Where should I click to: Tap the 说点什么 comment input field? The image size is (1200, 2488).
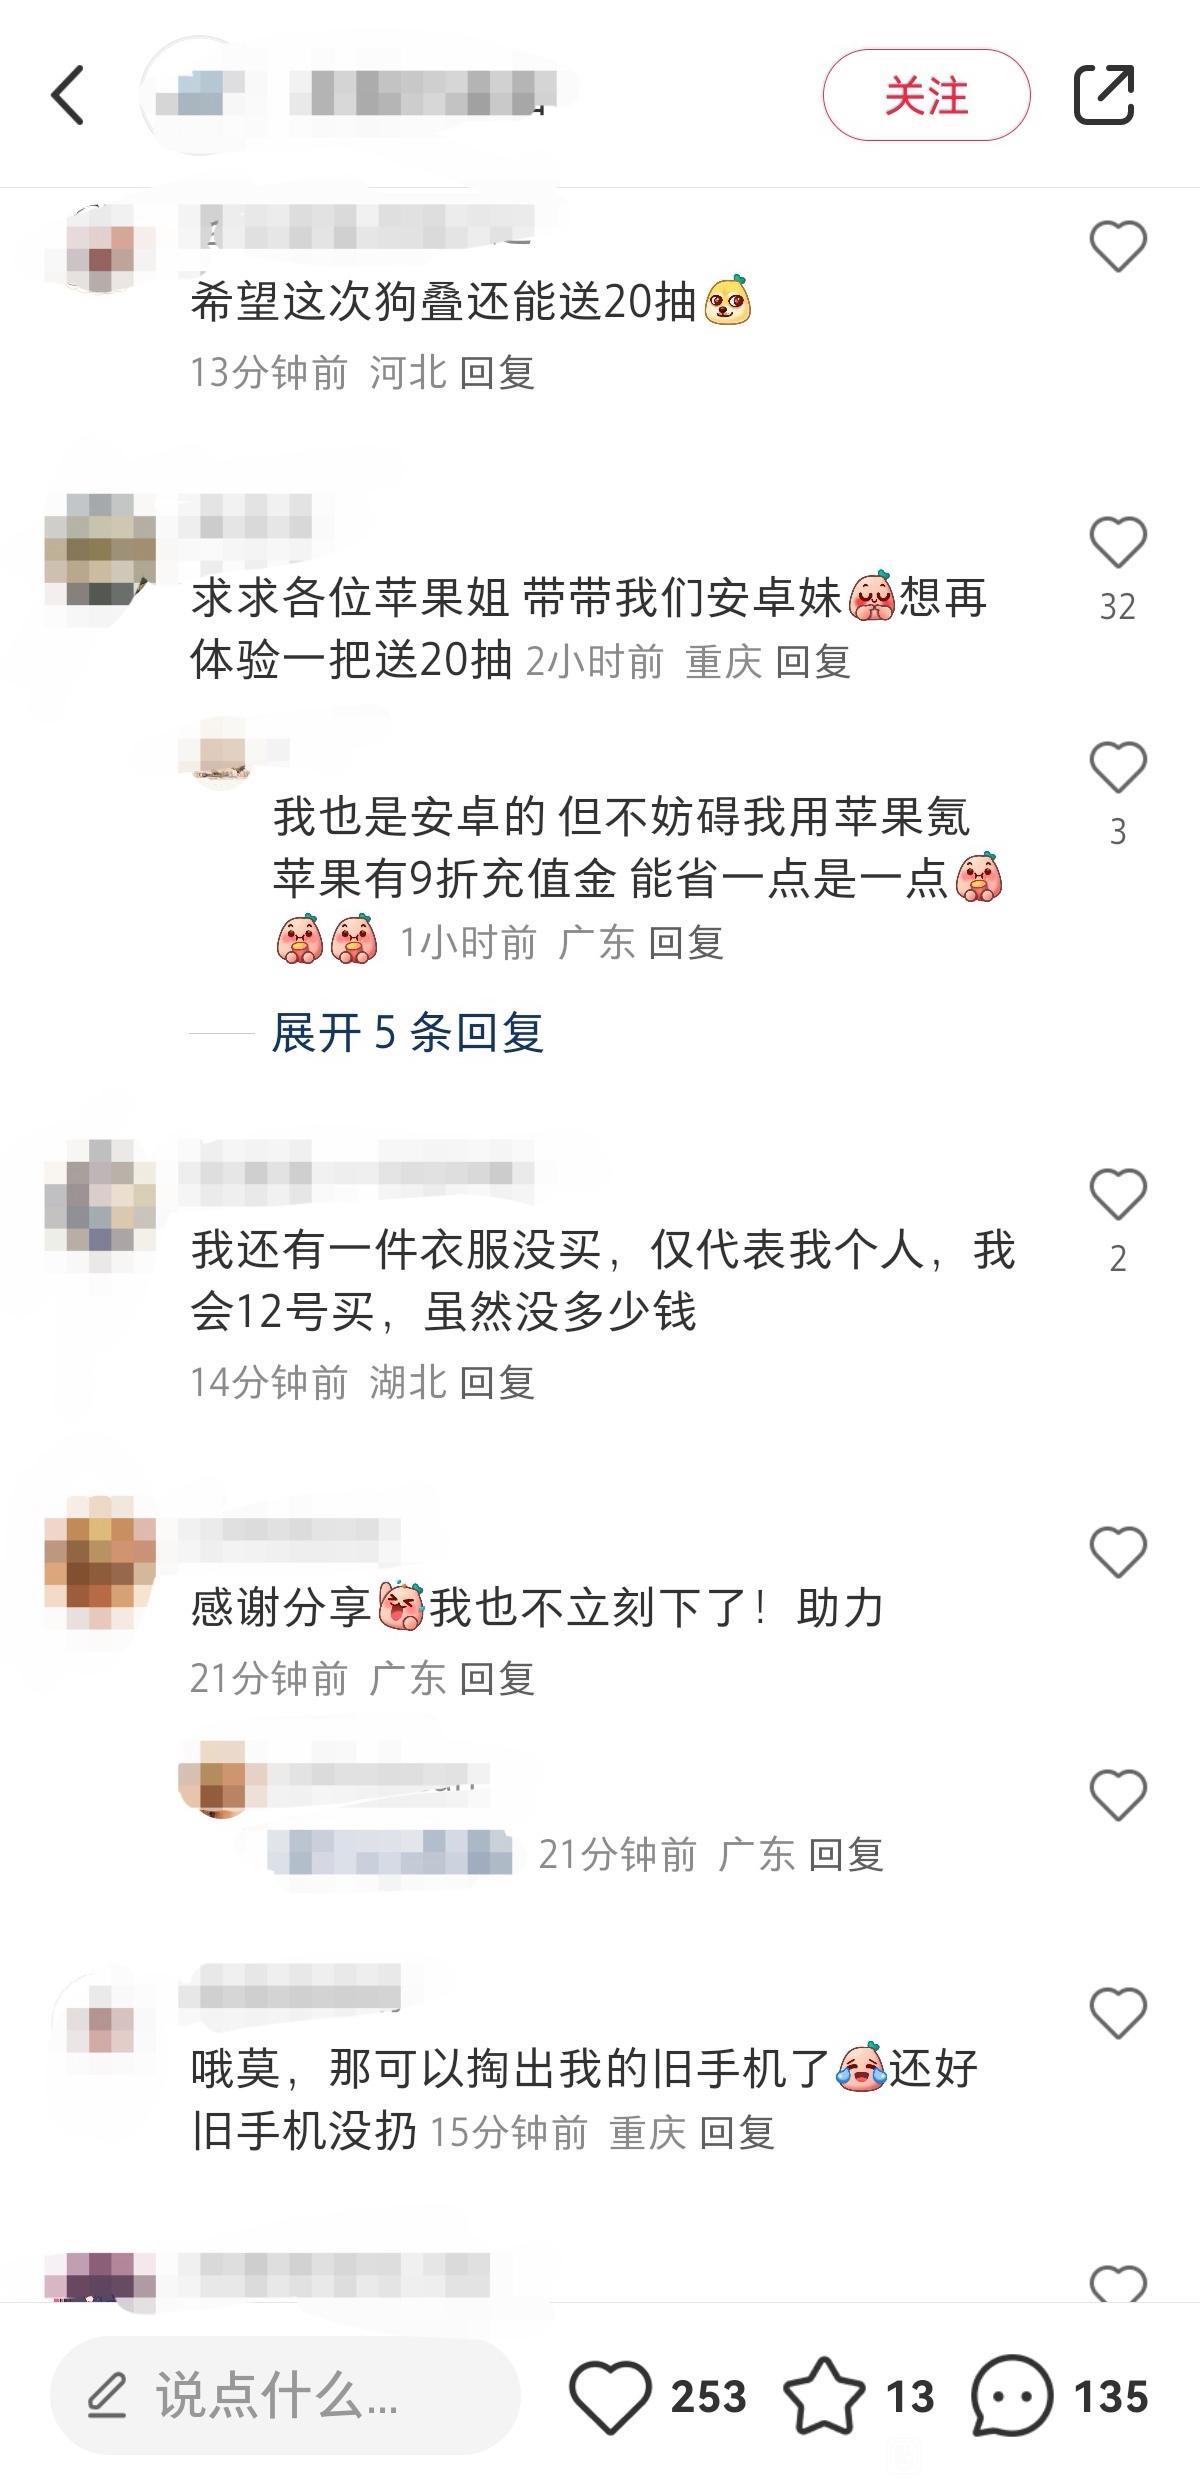click(x=285, y=2395)
